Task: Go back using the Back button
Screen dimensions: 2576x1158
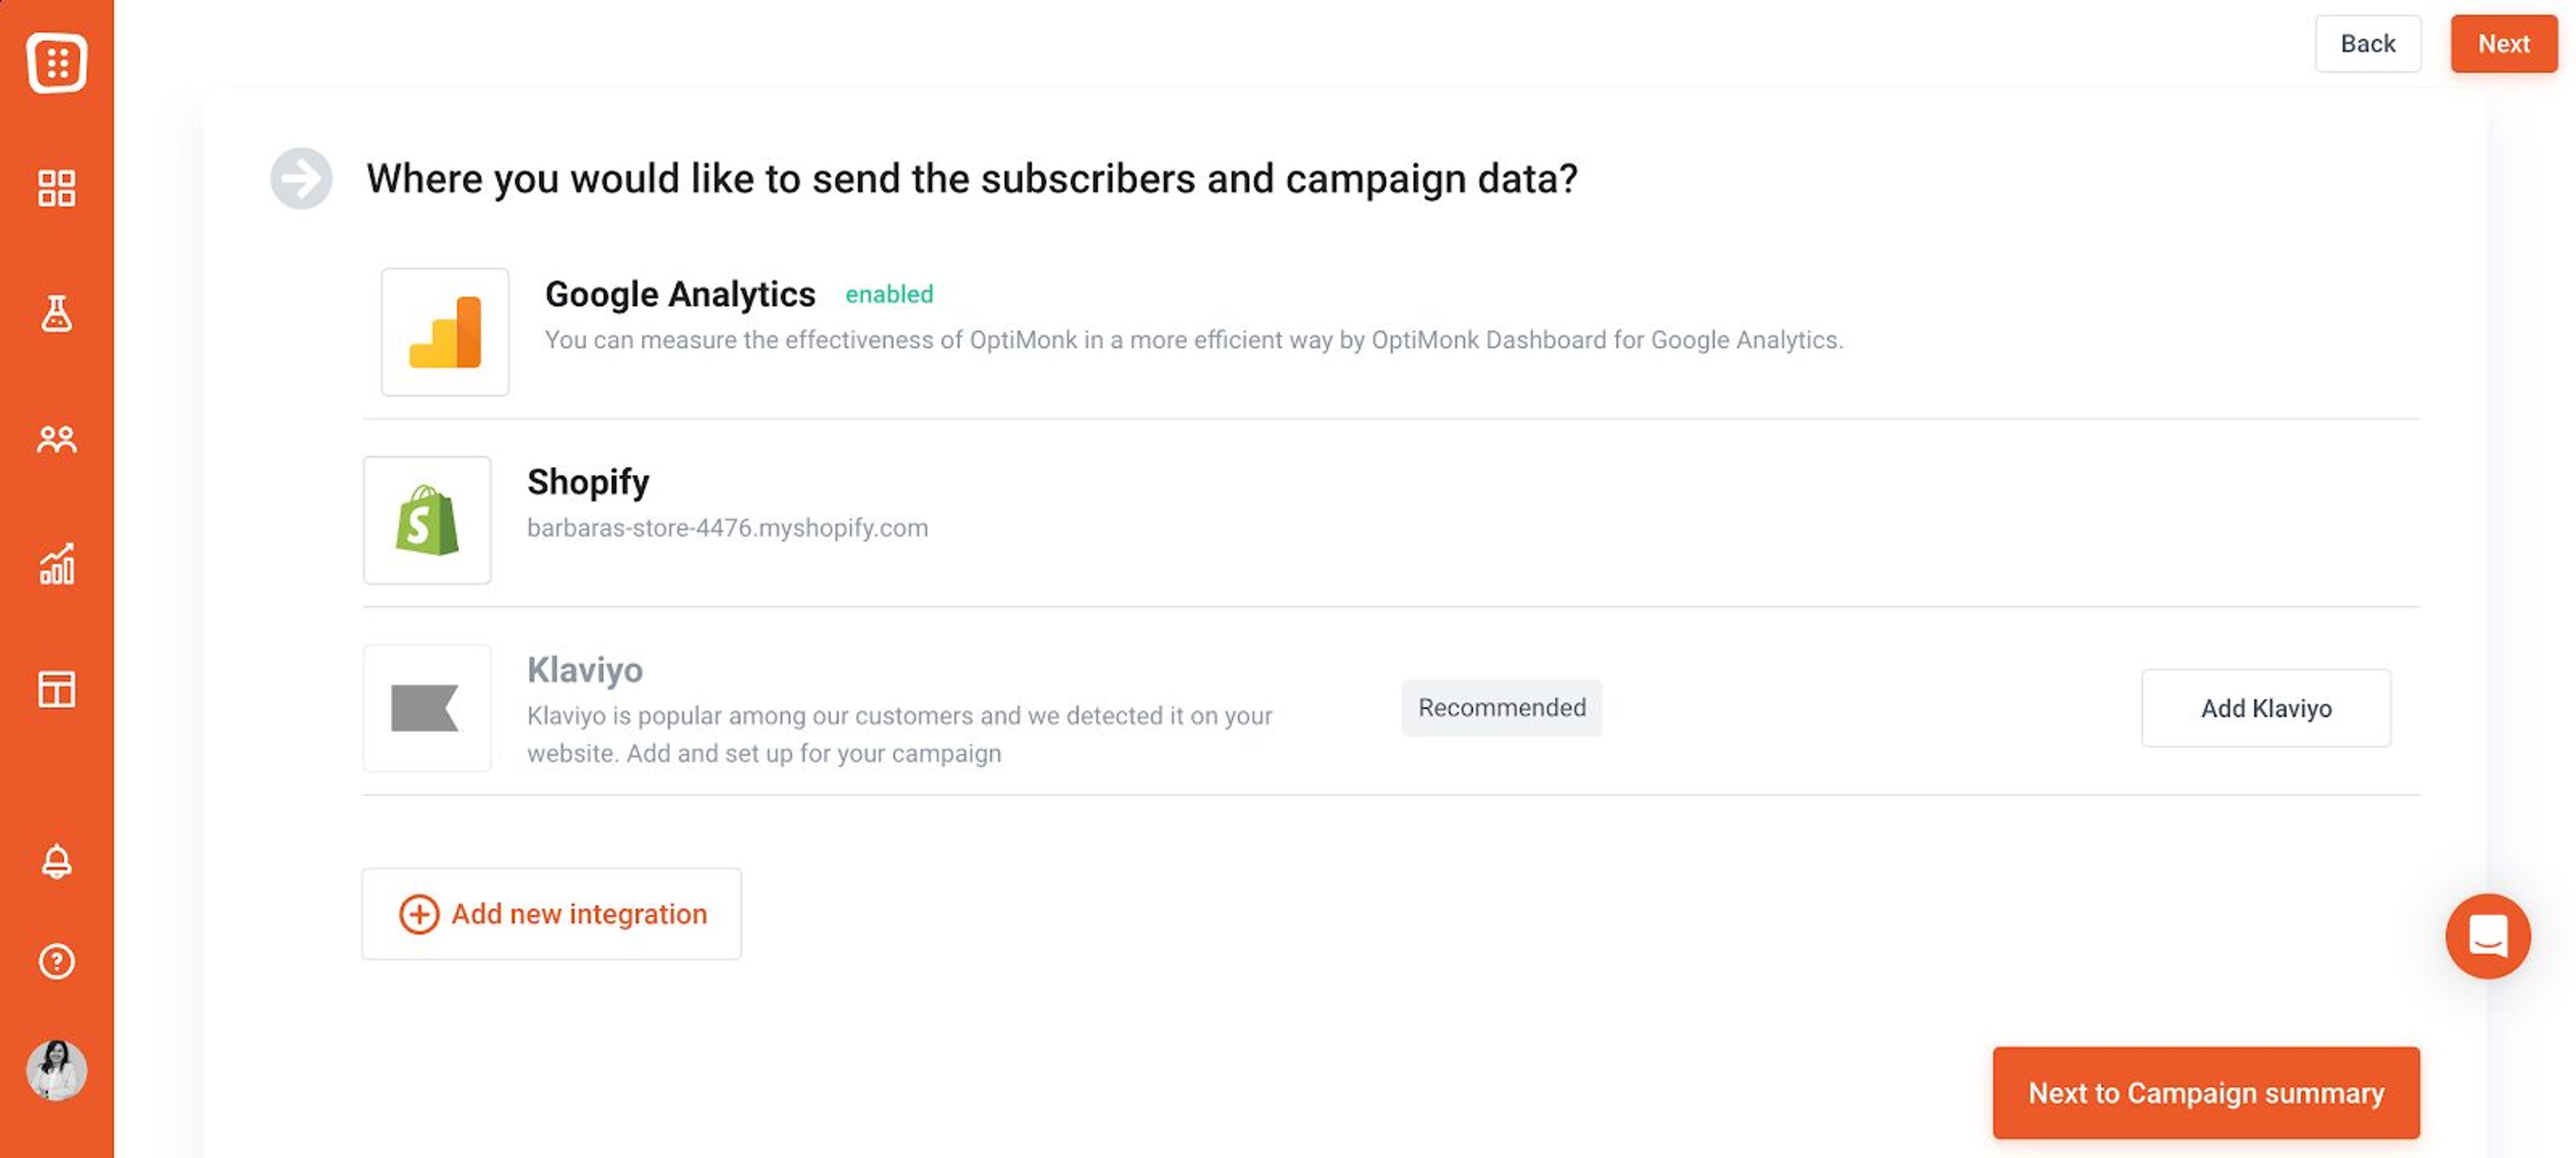Action: (2367, 43)
